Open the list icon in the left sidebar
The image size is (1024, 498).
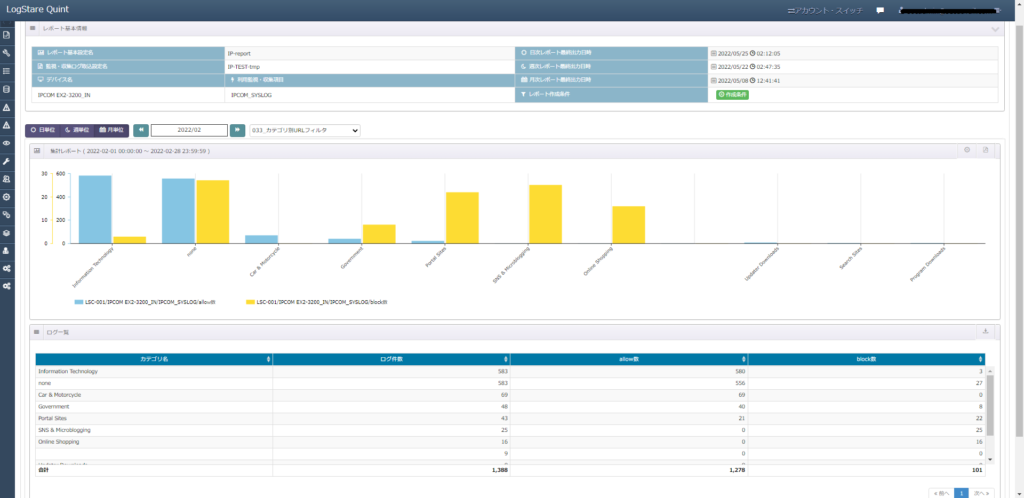click(7, 71)
